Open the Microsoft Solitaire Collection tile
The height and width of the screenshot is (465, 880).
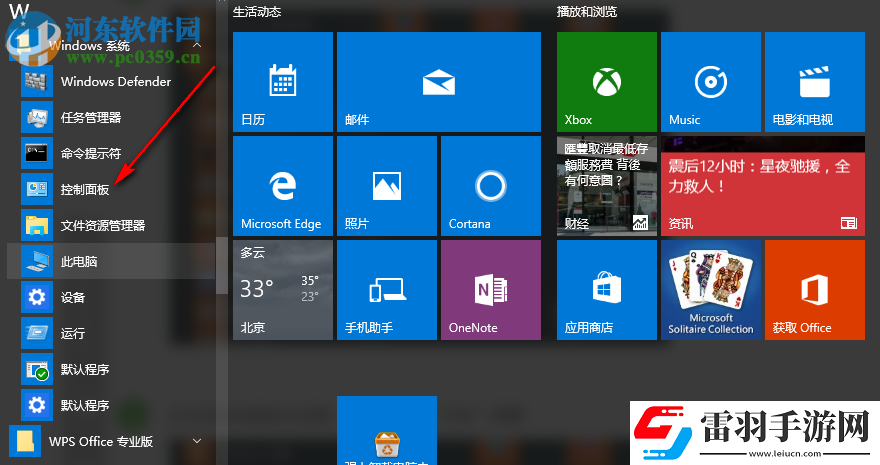(x=711, y=290)
